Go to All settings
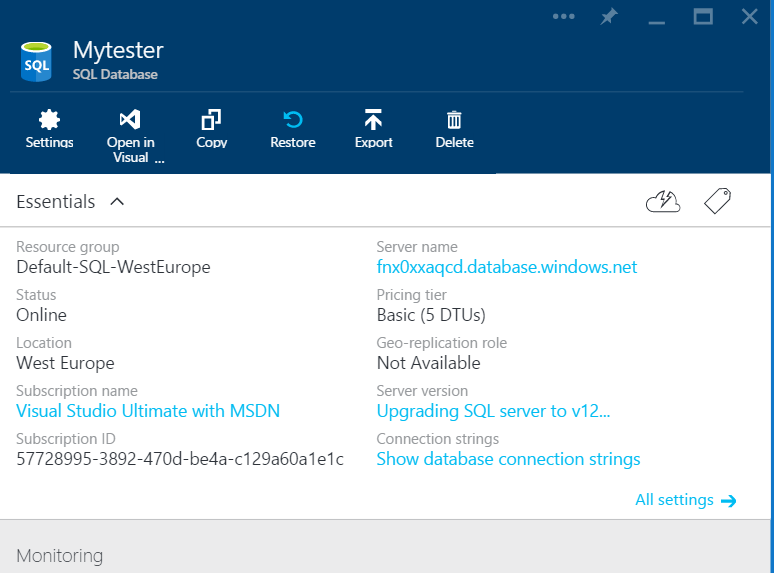The width and height of the screenshot is (774, 573). coord(685,500)
